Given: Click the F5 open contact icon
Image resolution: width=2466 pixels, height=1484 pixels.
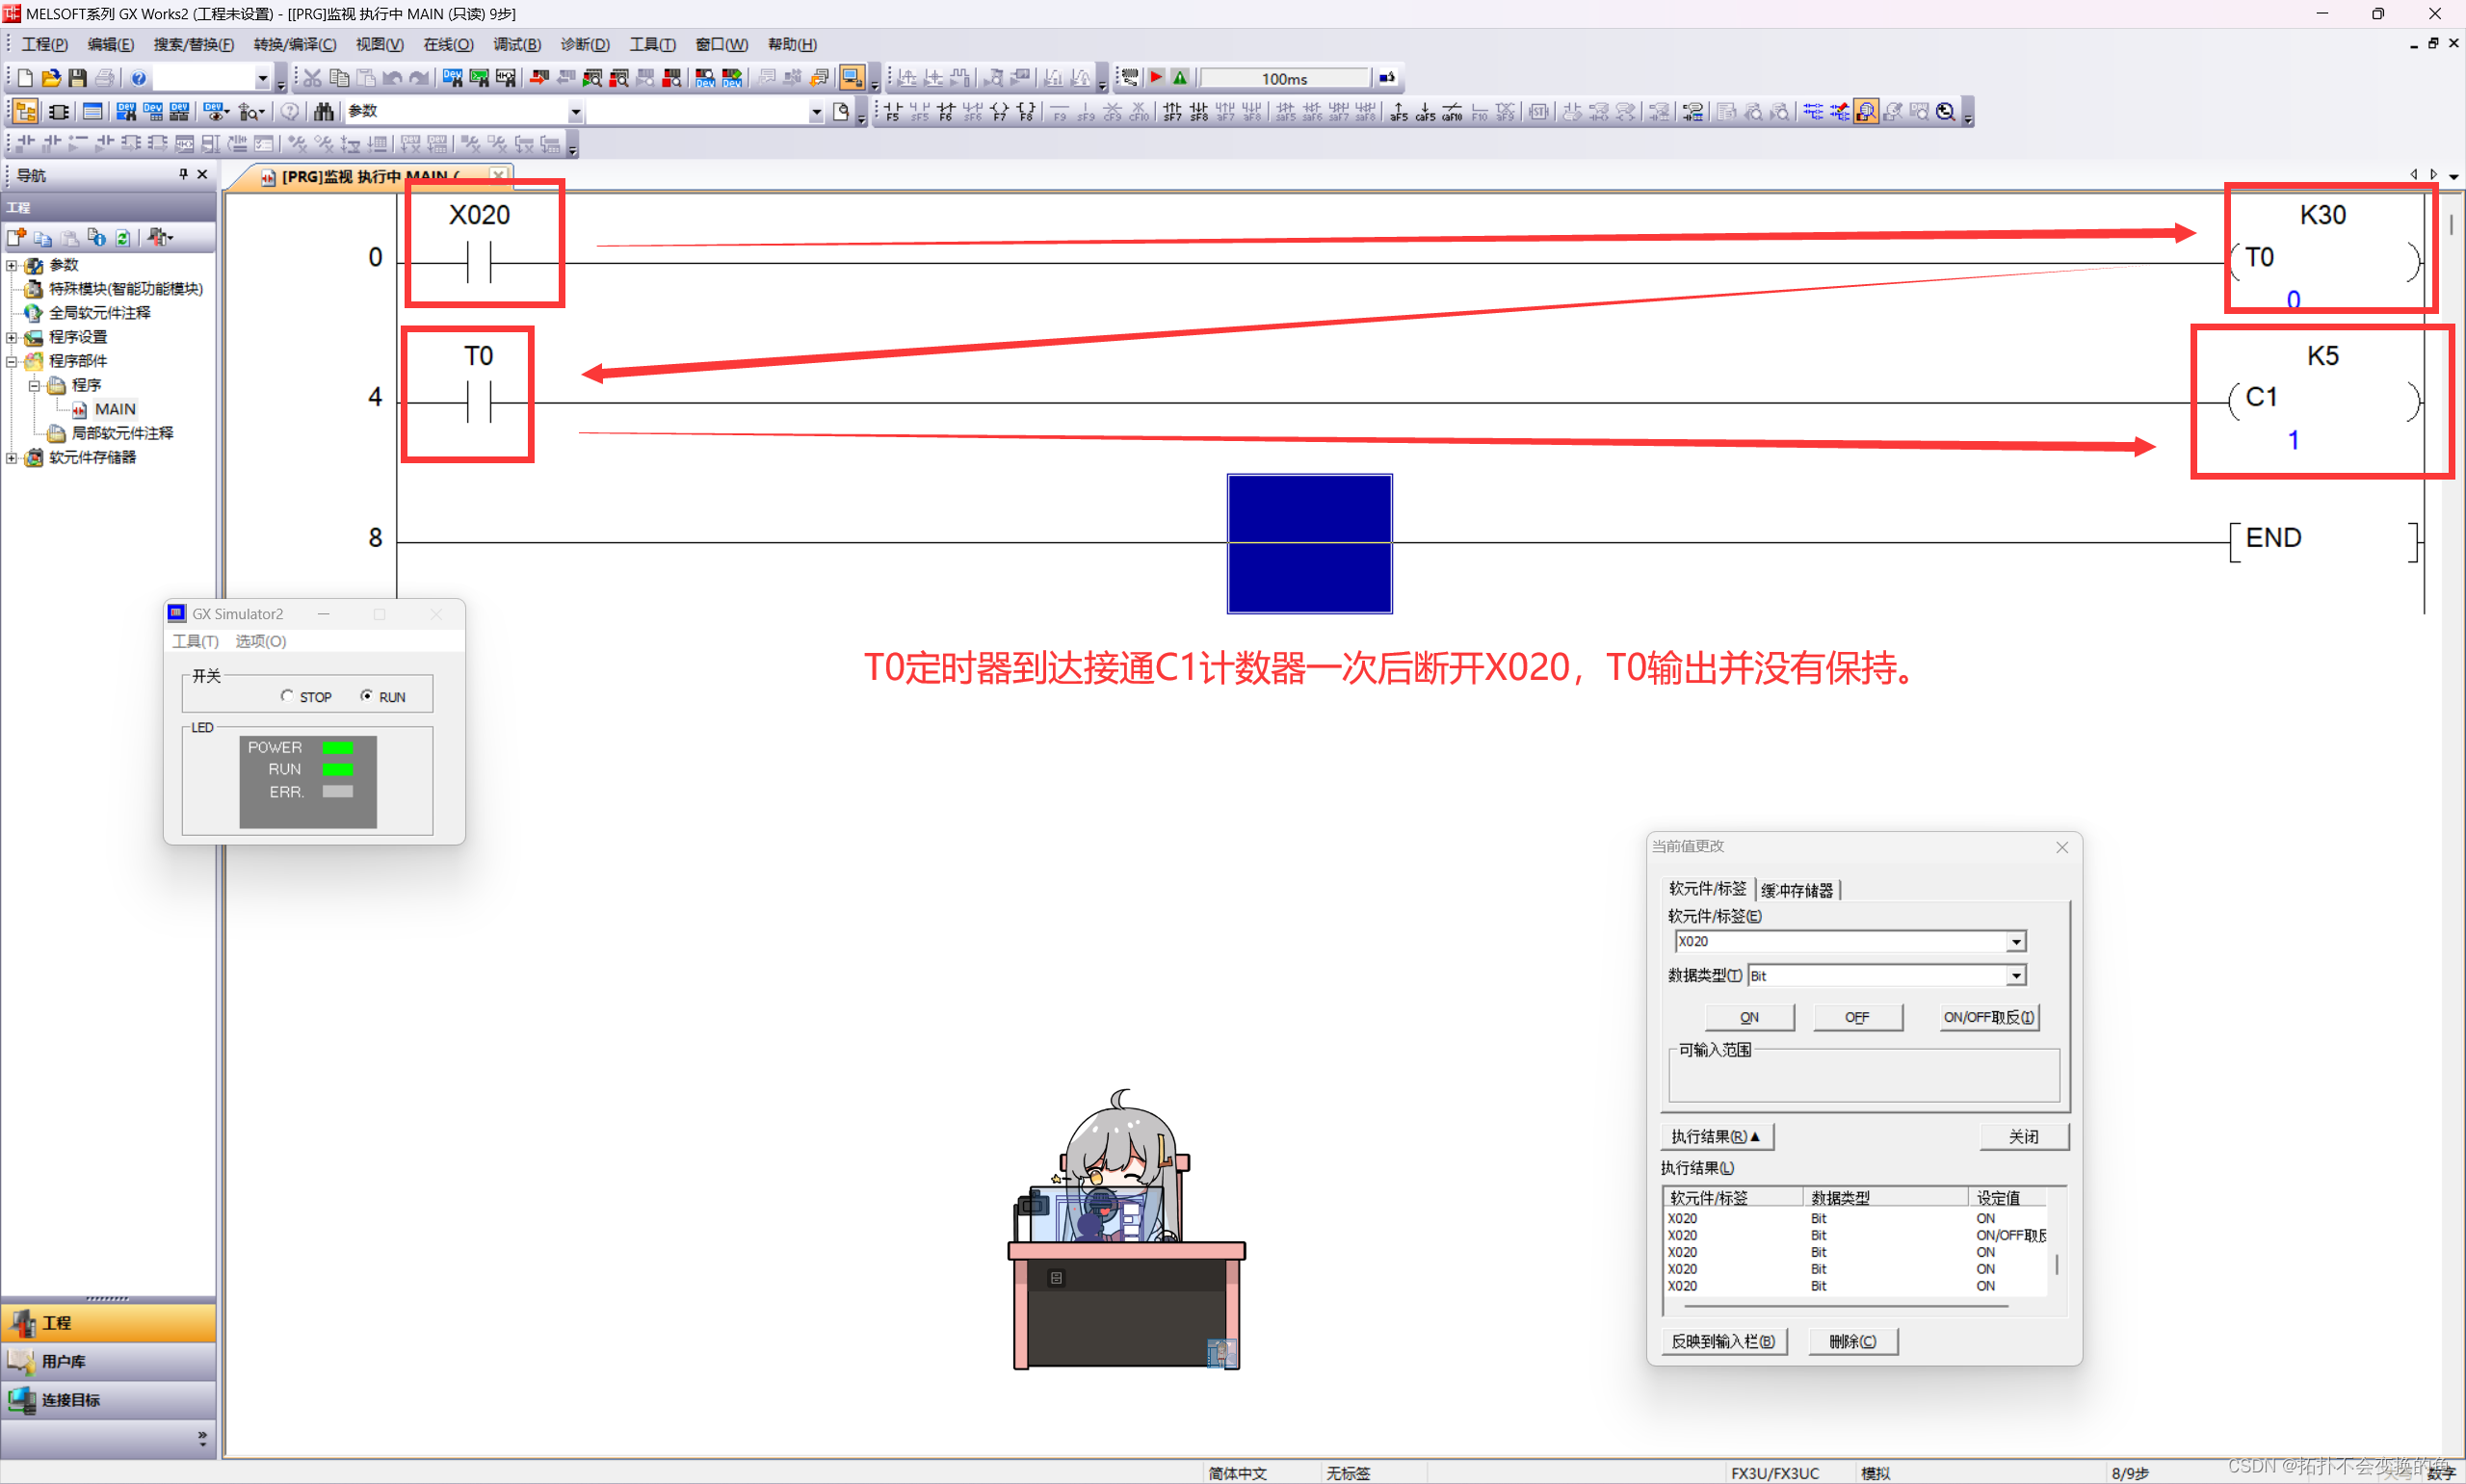Looking at the screenshot, I should pos(893,111).
